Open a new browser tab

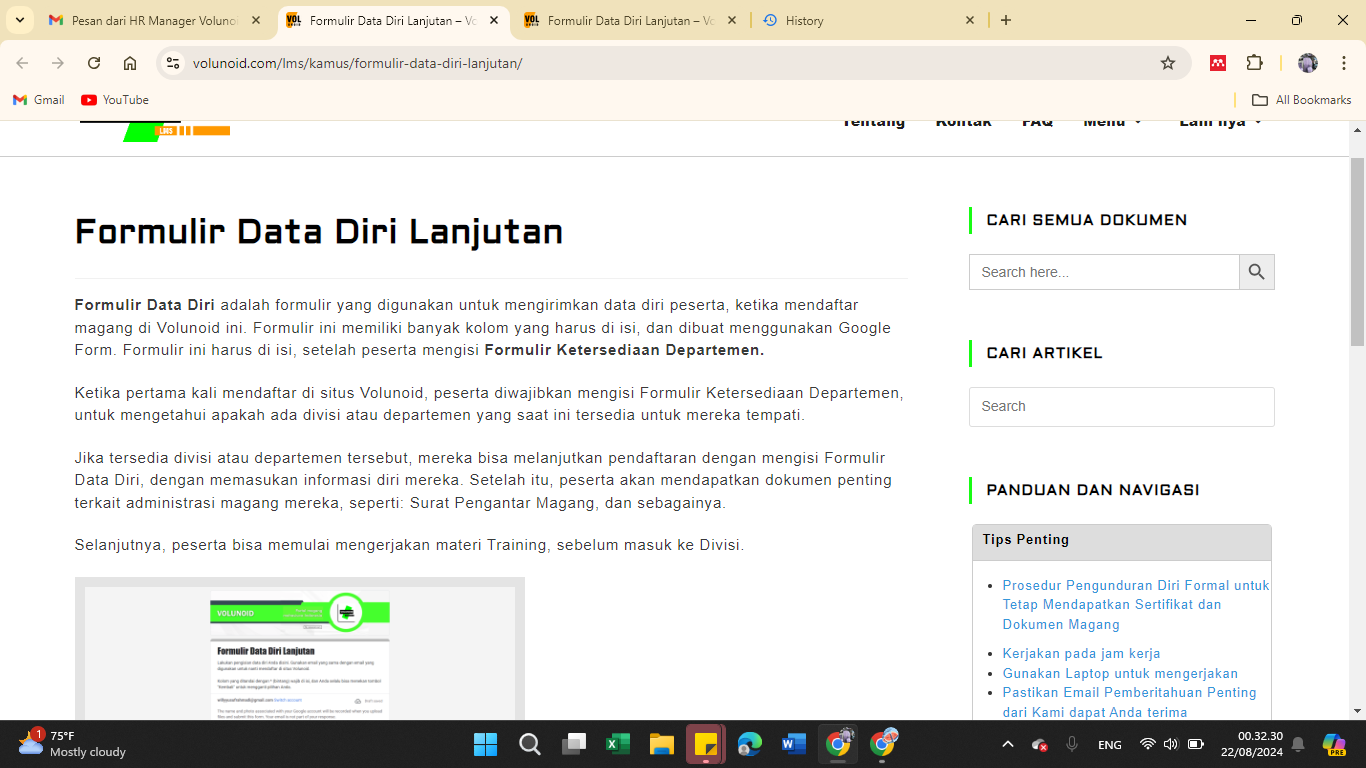tap(1006, 20)
